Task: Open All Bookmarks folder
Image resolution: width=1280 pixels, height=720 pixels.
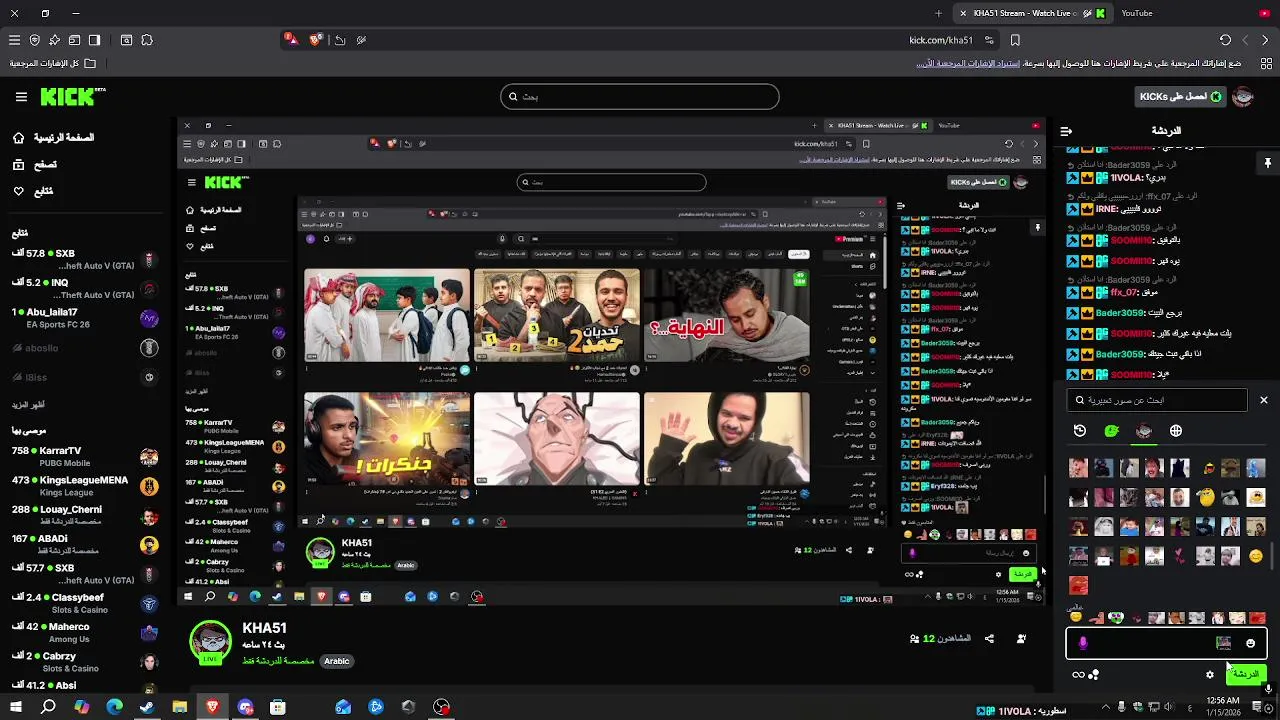Action: (x=53, y=63)
